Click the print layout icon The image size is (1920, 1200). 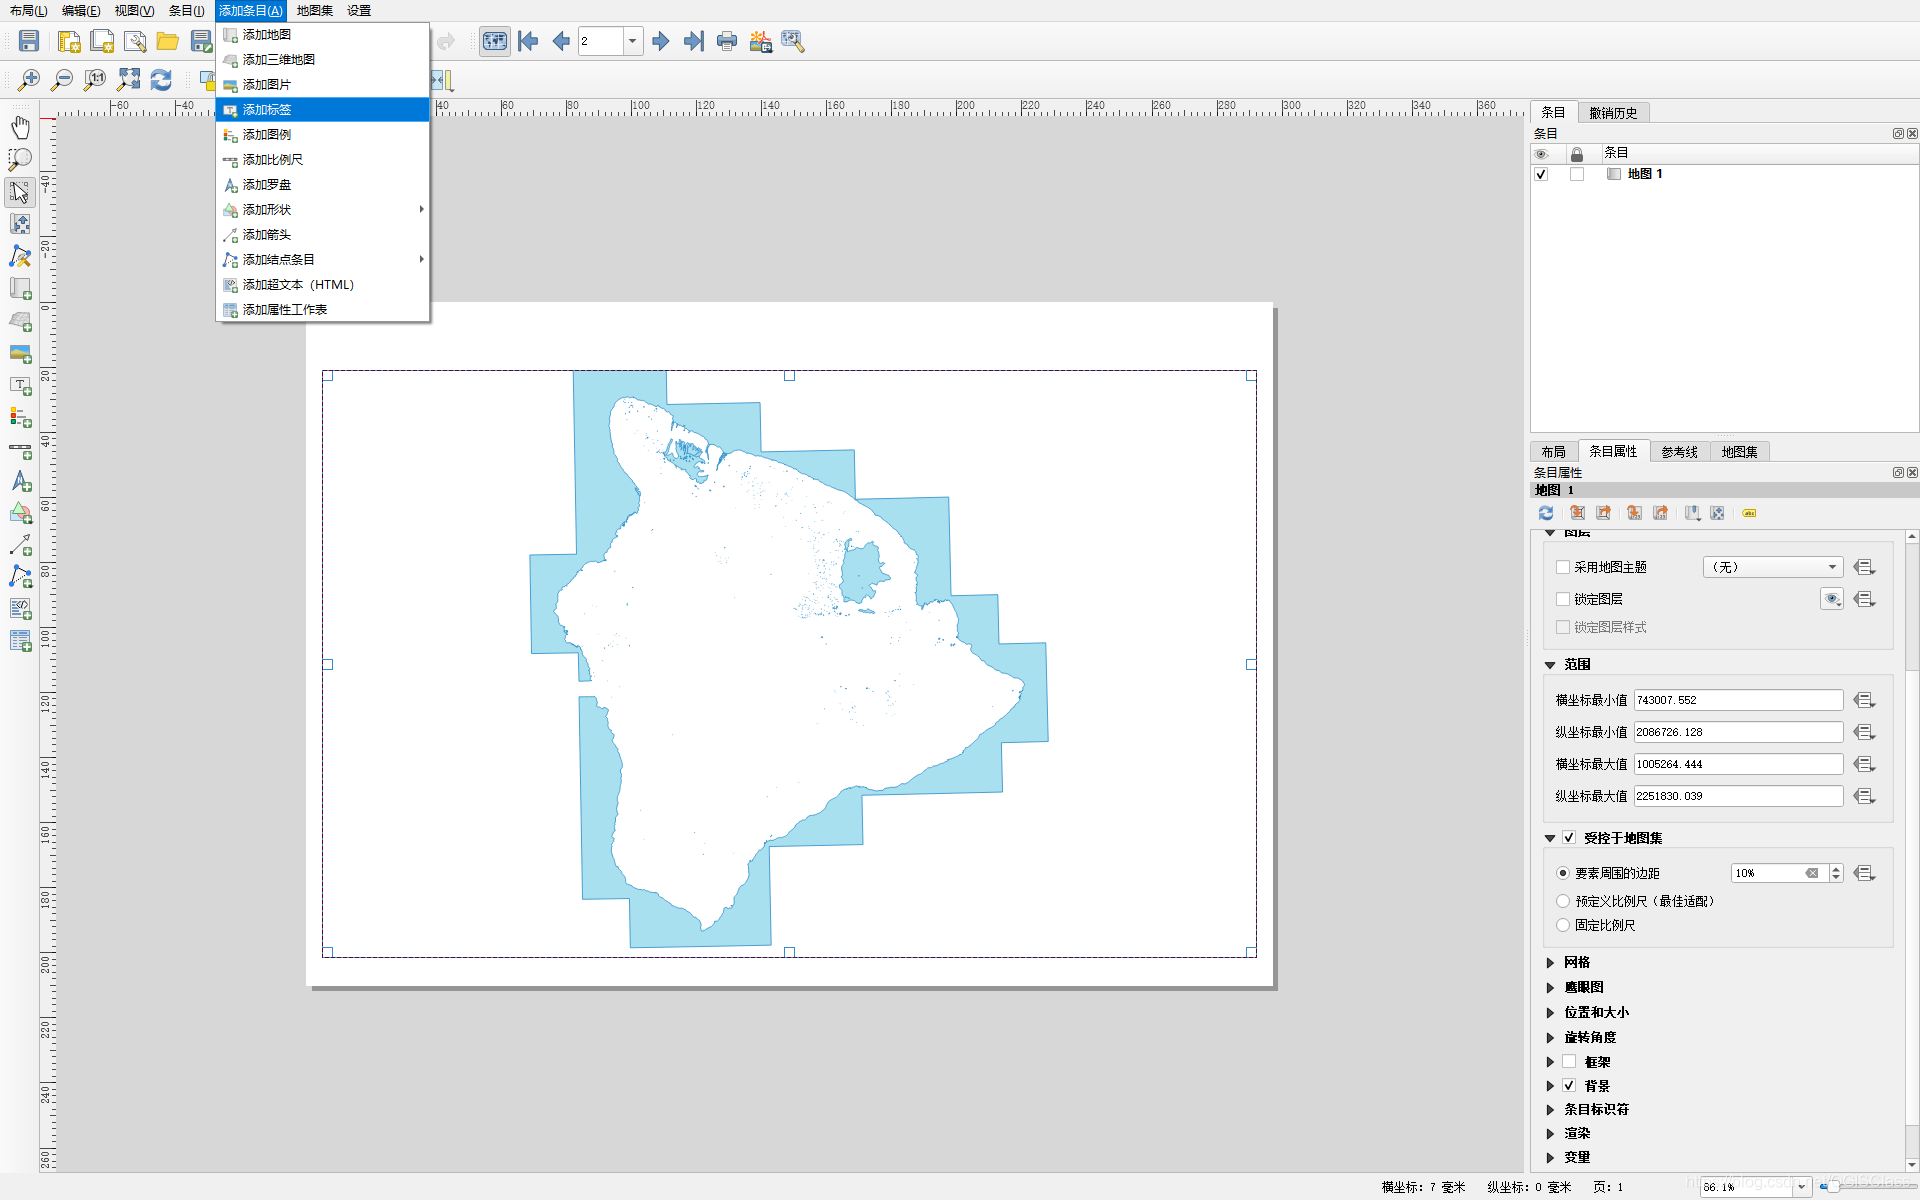[x=727, y=41]
